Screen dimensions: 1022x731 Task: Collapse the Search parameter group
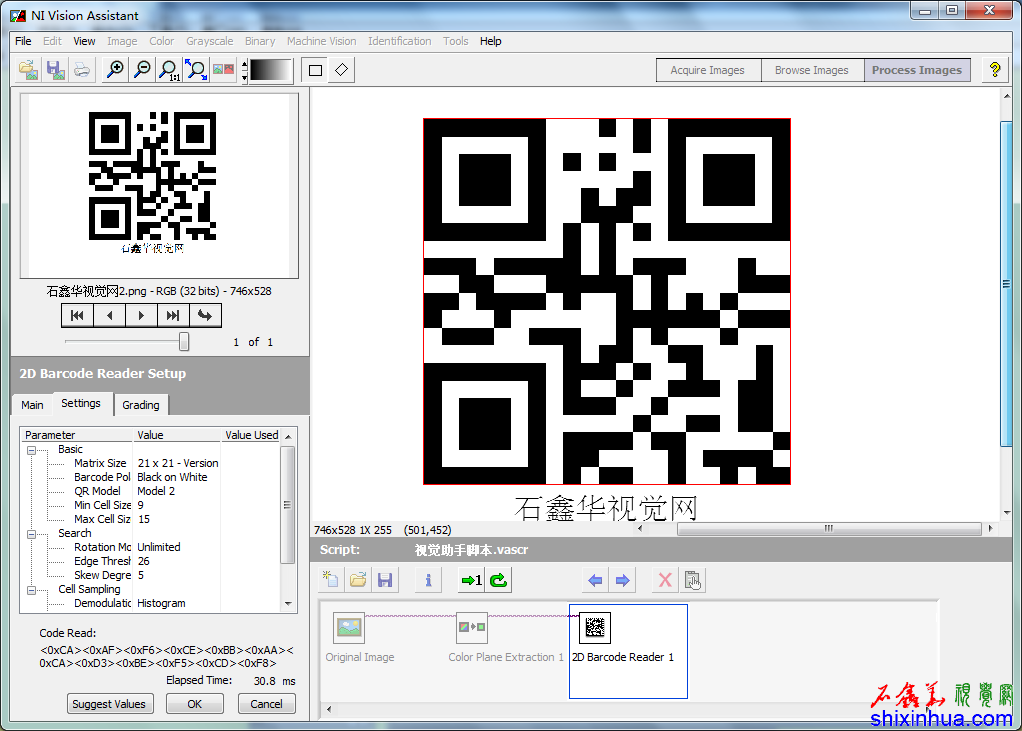[x=31, y=534]
